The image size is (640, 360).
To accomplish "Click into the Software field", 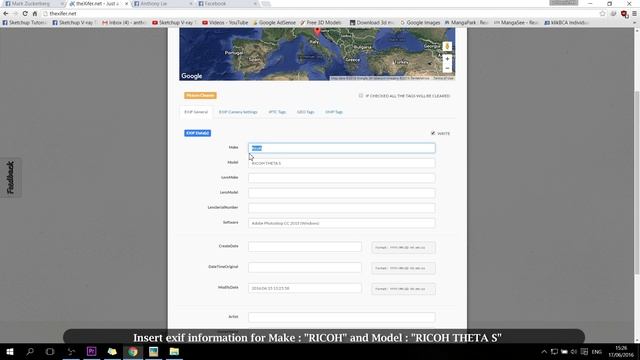I will coord(342,223).
